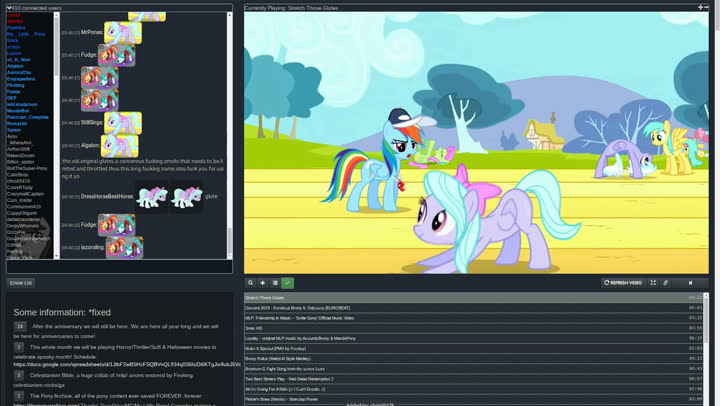
Task: Click the Refresh Video button
Action: coord(623,283)
